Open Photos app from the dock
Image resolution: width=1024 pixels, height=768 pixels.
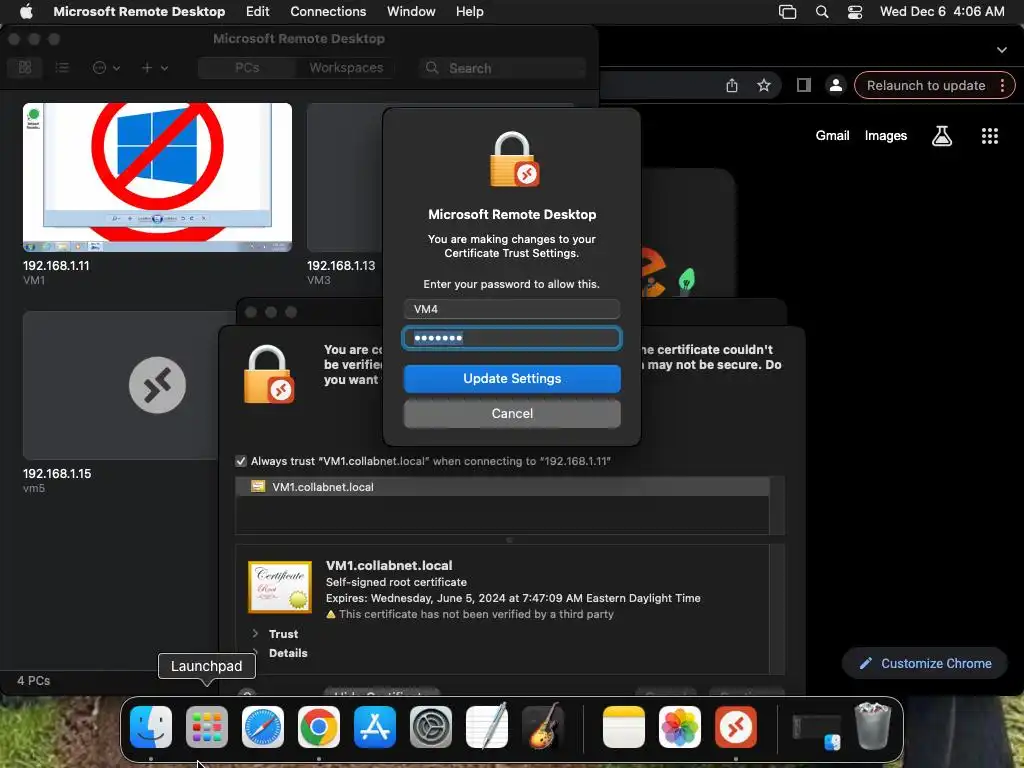pos(680,727)
